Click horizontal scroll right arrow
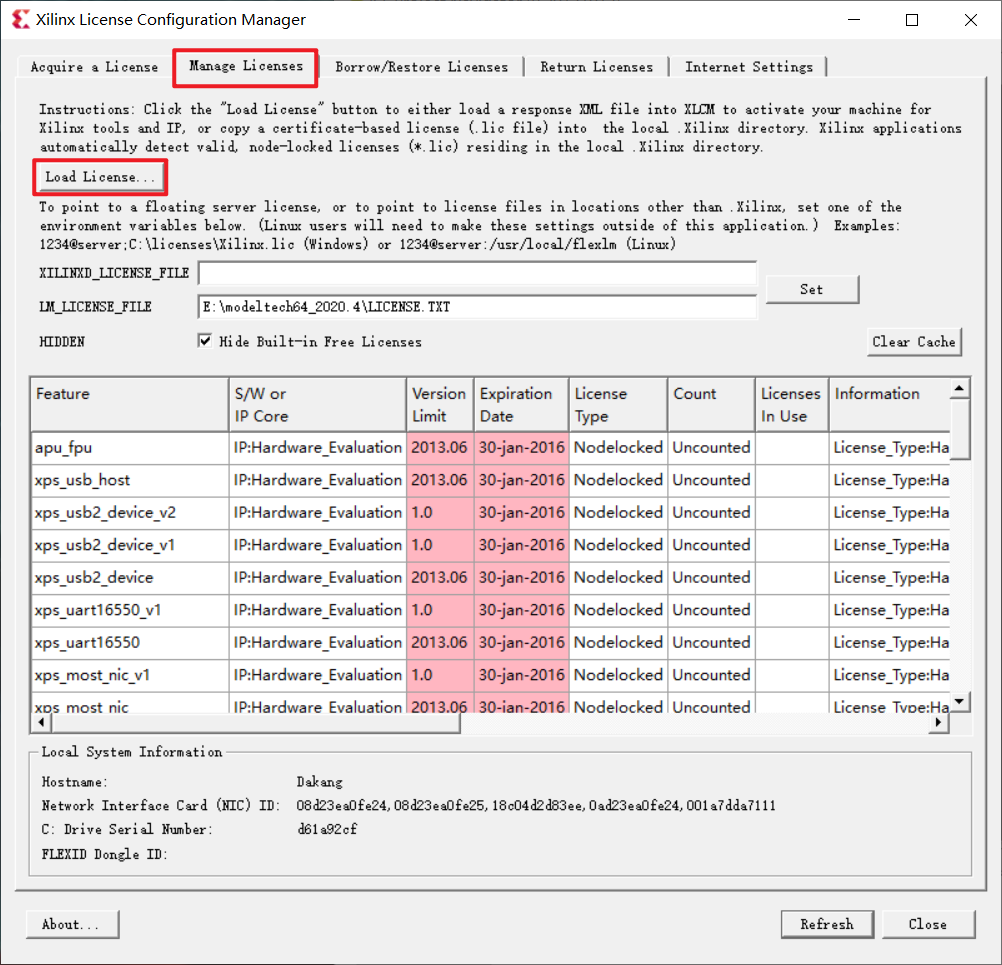Viewport: 1002px width, 965px height. (938, 723)
